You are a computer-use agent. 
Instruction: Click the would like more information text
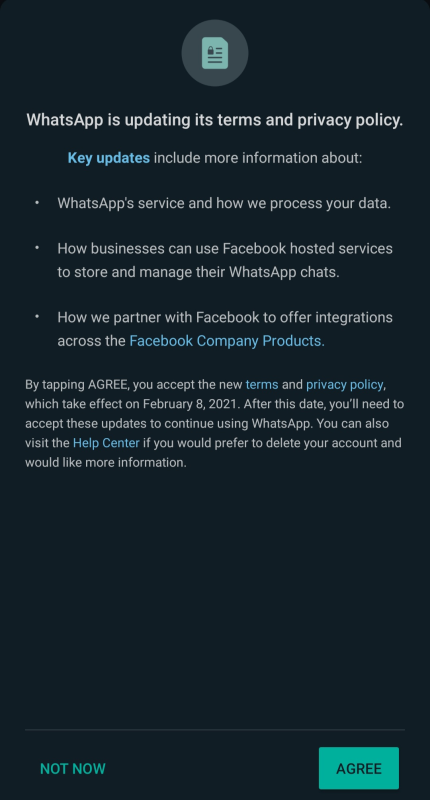tap(106, 462)
